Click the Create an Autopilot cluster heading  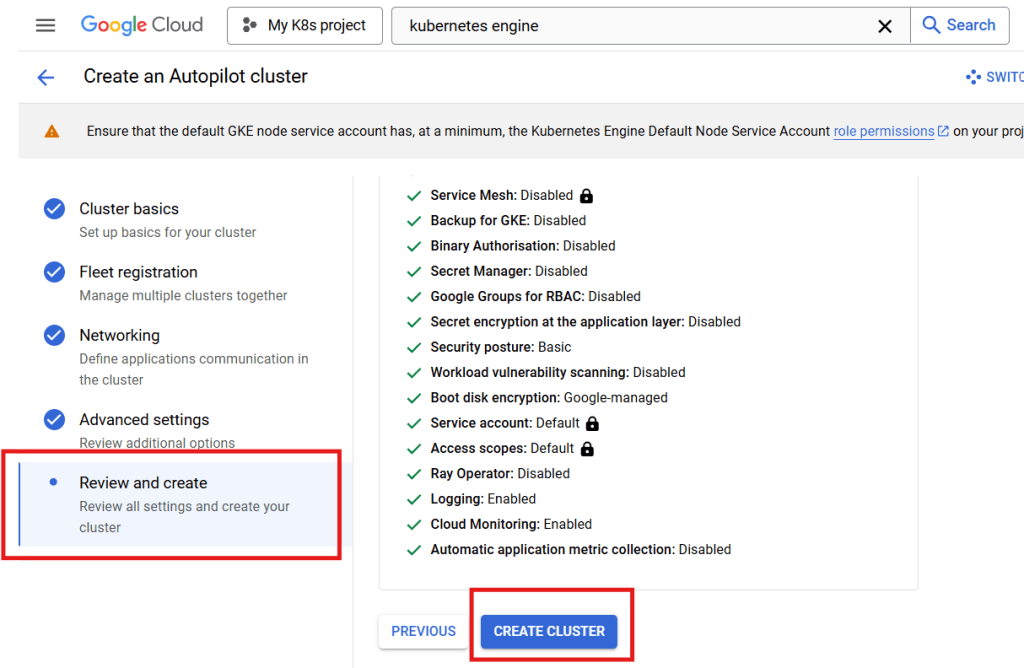195,76
